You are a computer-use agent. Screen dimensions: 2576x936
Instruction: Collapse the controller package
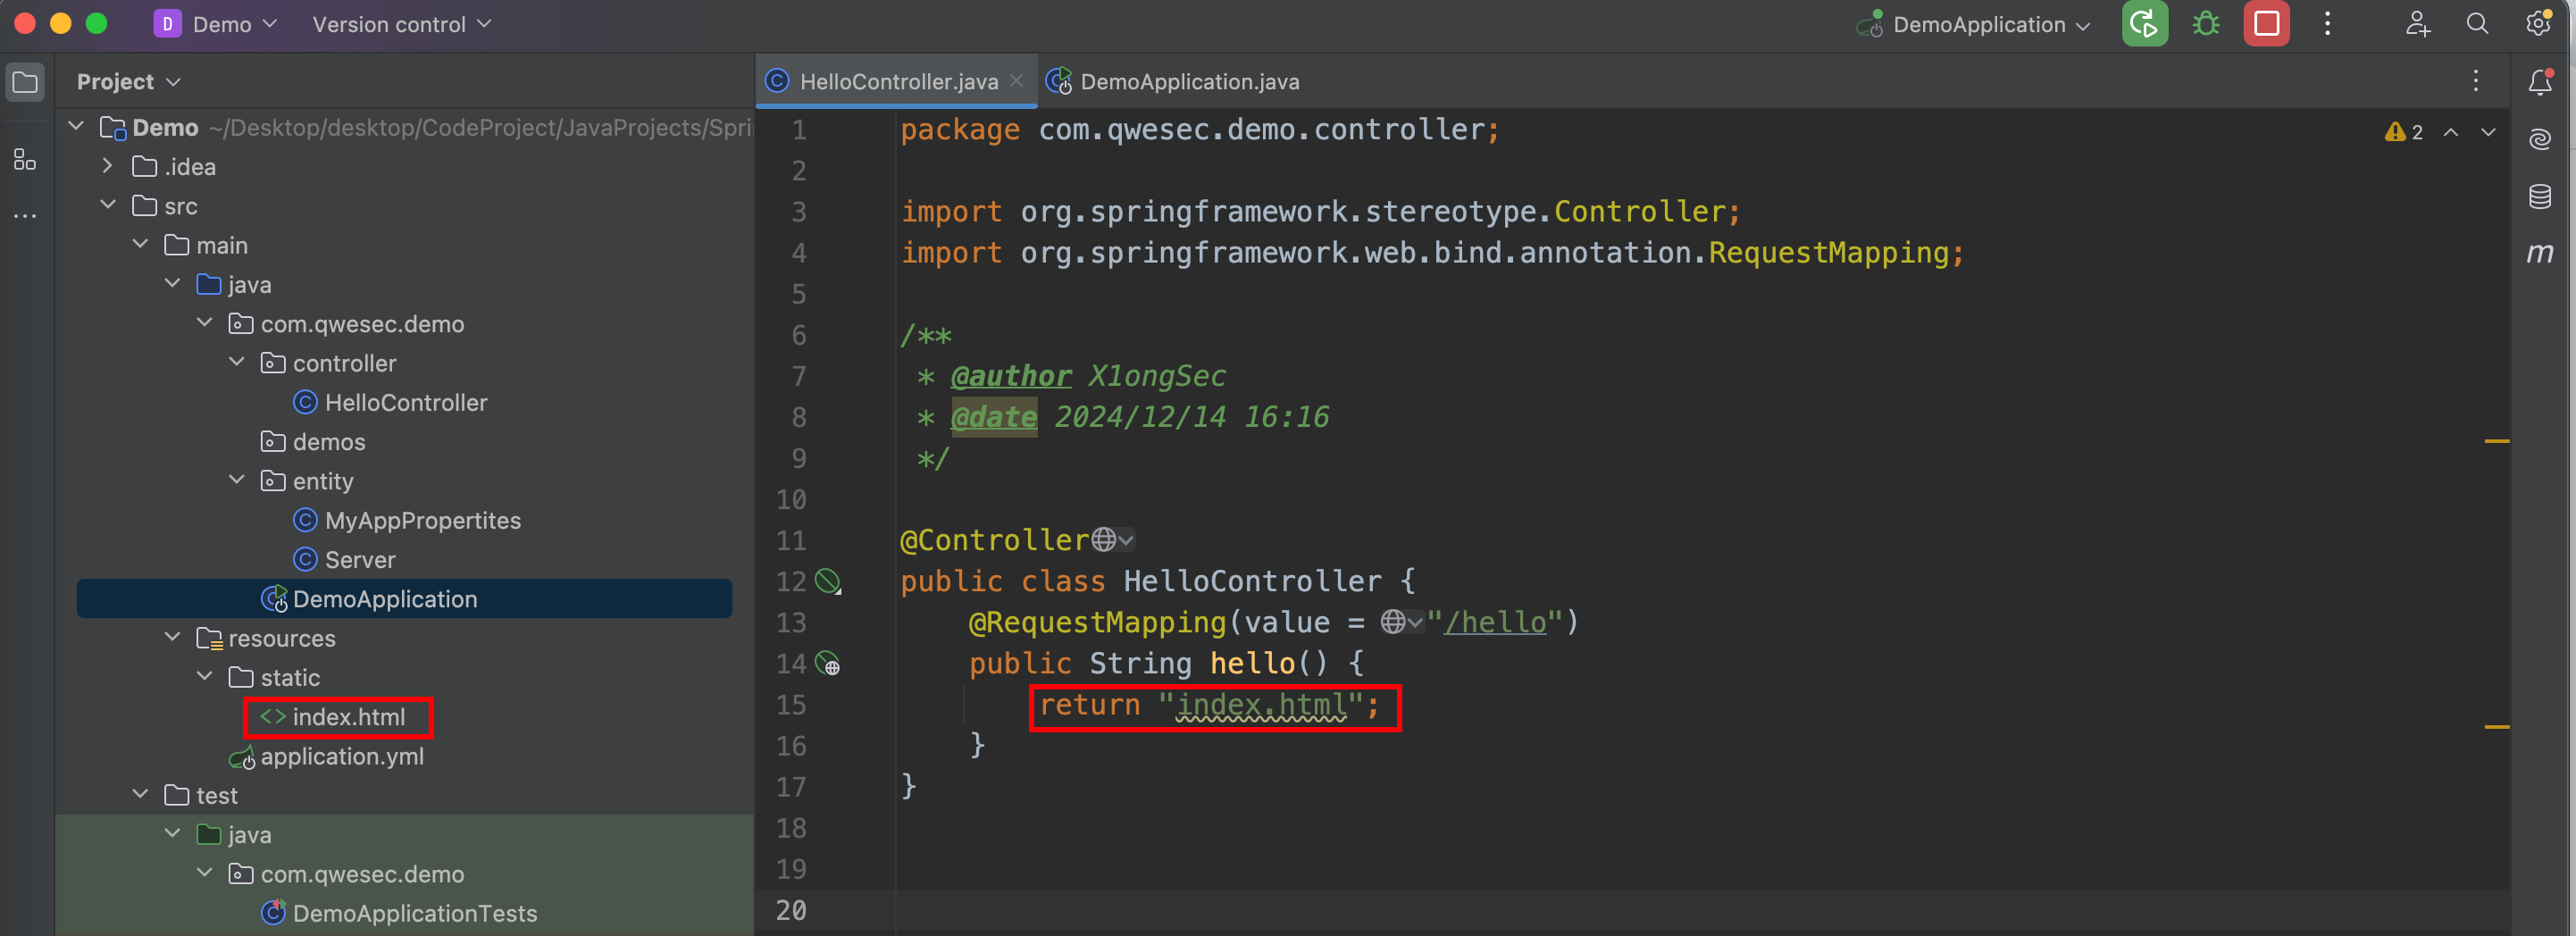[x=236, y=363]
